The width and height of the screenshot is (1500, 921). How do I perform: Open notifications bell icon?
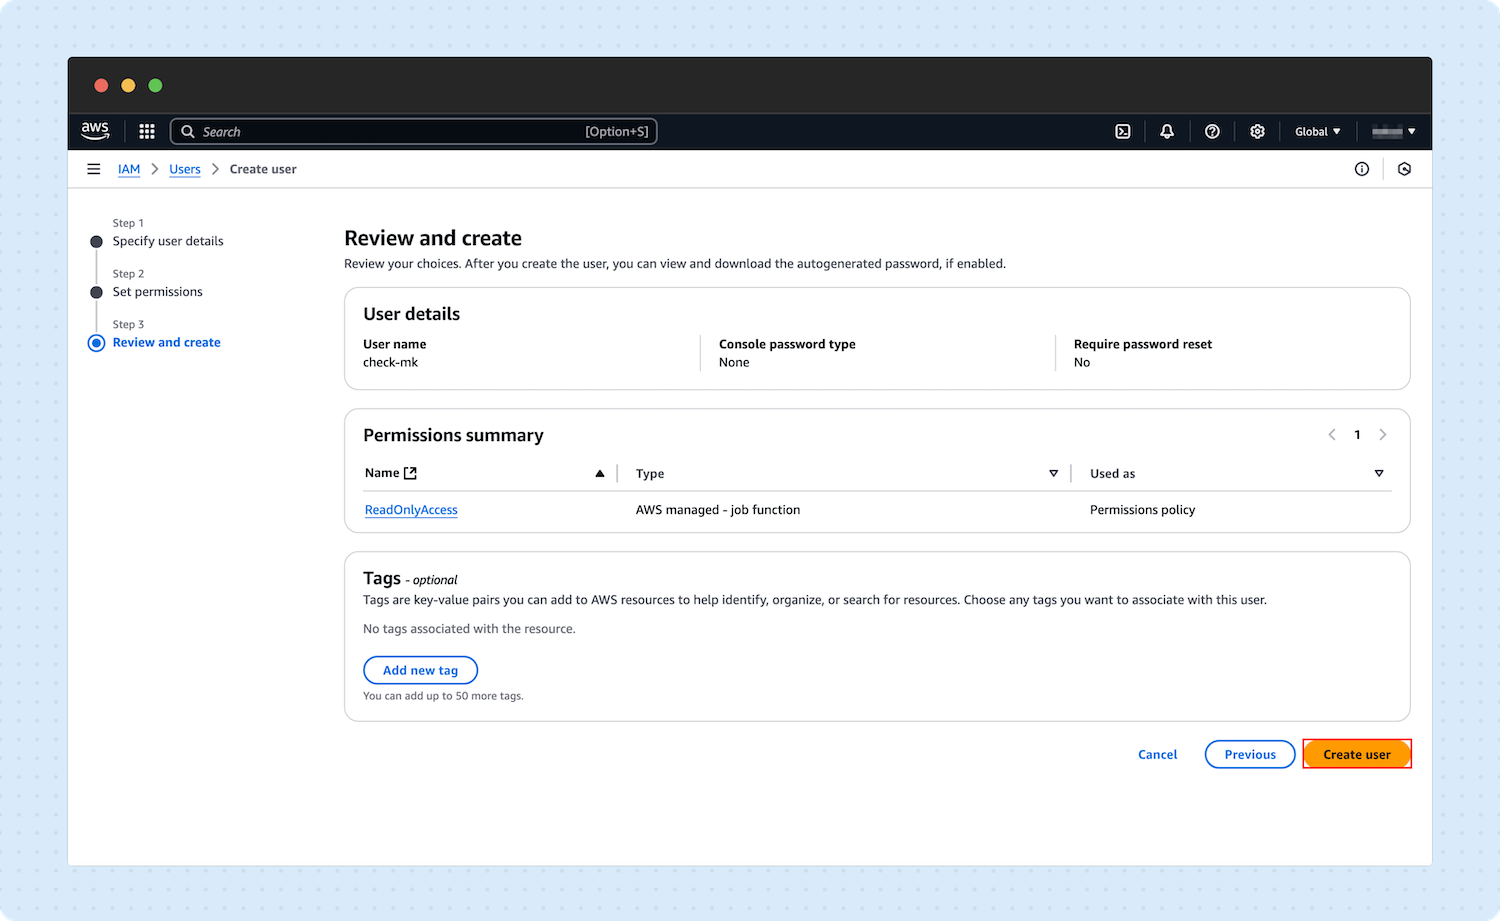[1167, 131]
